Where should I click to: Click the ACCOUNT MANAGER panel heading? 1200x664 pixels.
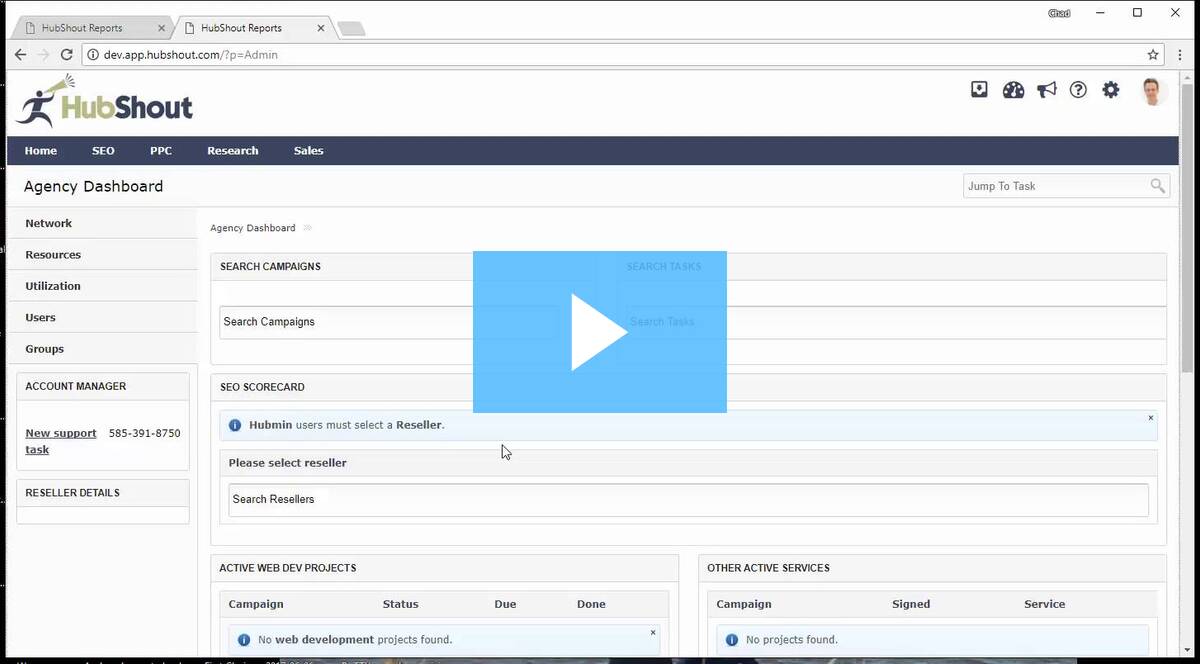[x=76, y=386]
